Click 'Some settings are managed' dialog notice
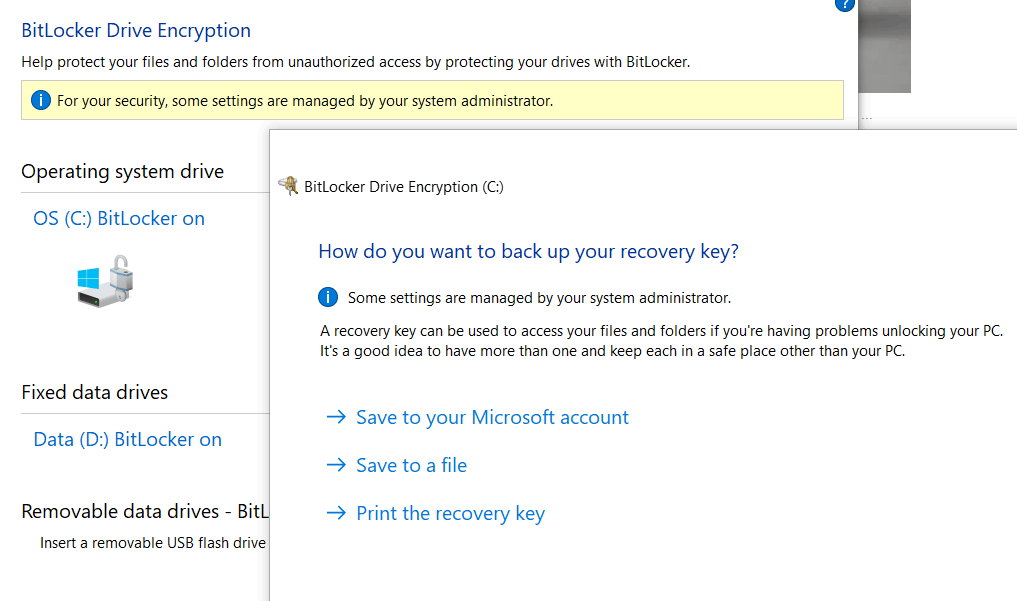This screenshot has width=1017, height=601. (x=539, y=298)
